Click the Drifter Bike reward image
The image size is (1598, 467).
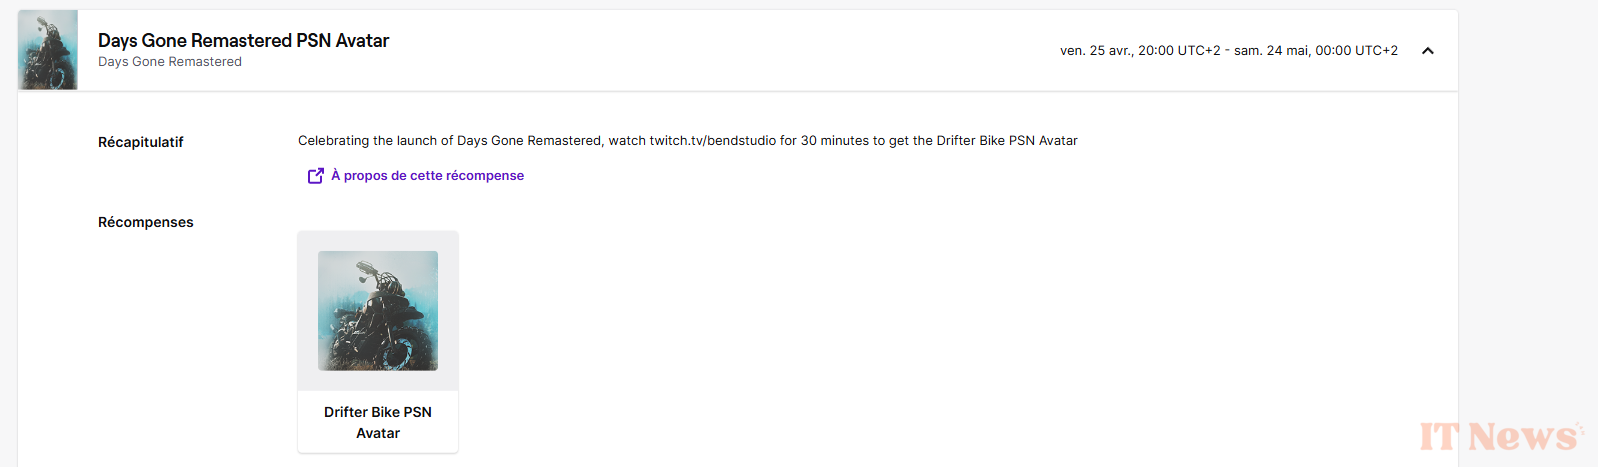click(x=378, y=311)
